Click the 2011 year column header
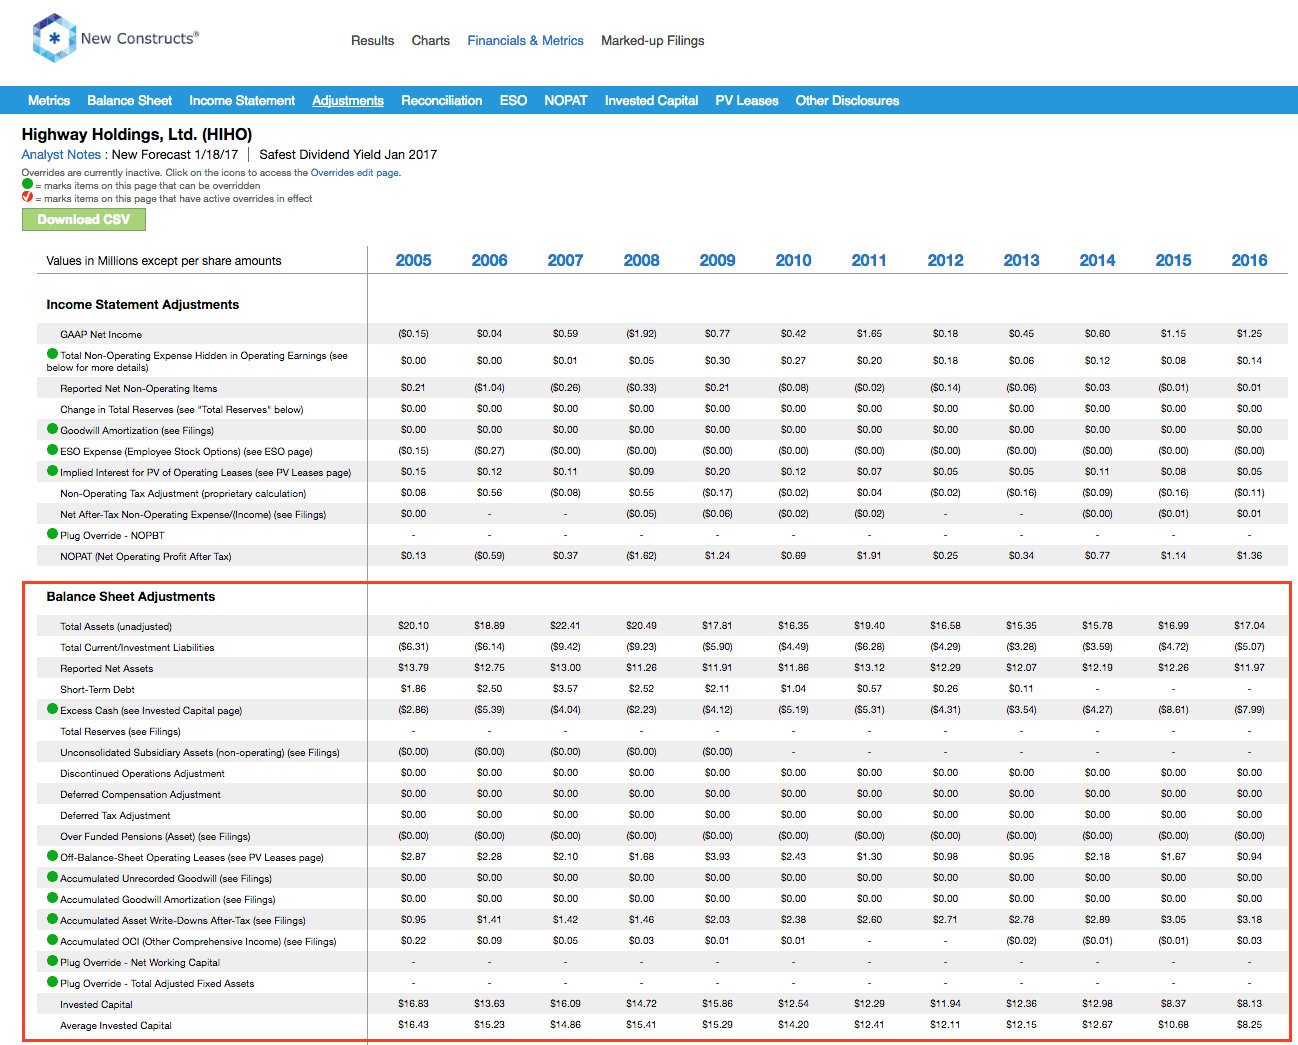 (869, 260)
